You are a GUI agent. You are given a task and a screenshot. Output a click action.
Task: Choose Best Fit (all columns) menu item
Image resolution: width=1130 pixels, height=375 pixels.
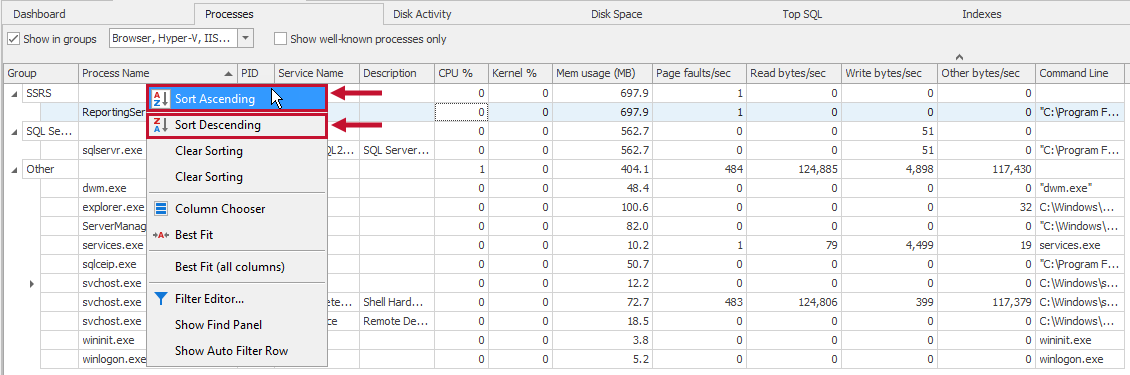click(237, 267)
